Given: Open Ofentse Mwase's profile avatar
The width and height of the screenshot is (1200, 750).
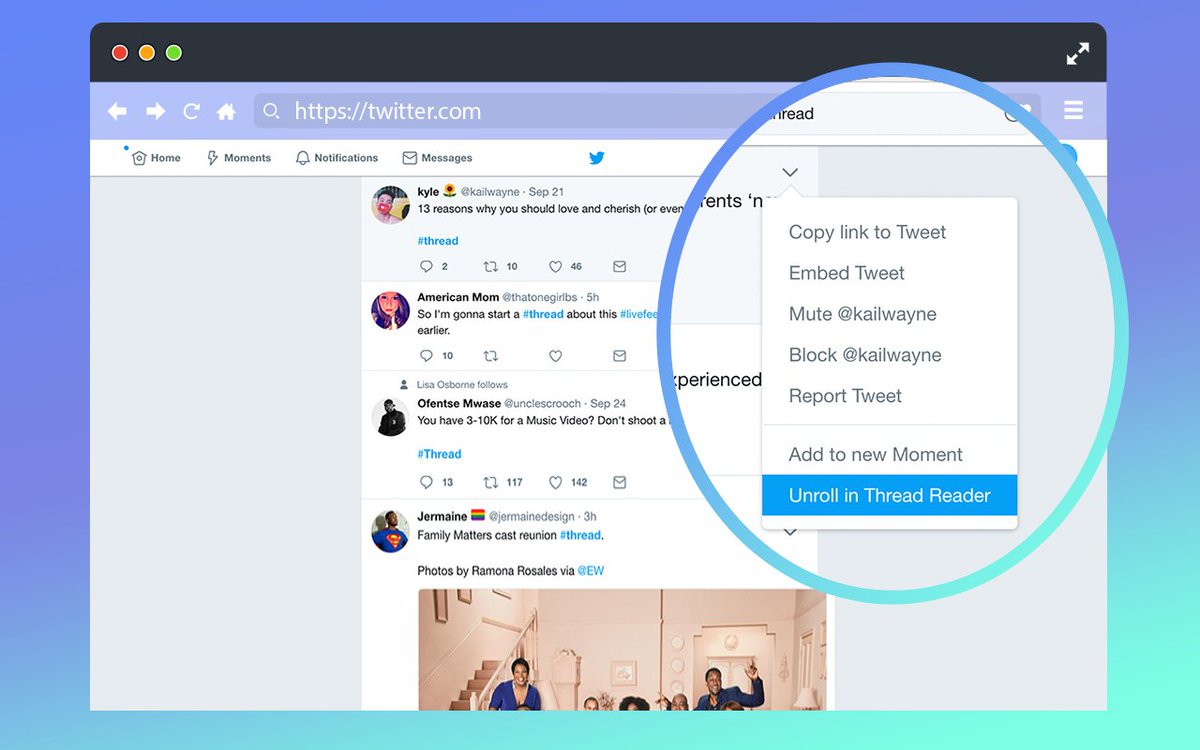Looking at the screenshot, I should 390,416.
